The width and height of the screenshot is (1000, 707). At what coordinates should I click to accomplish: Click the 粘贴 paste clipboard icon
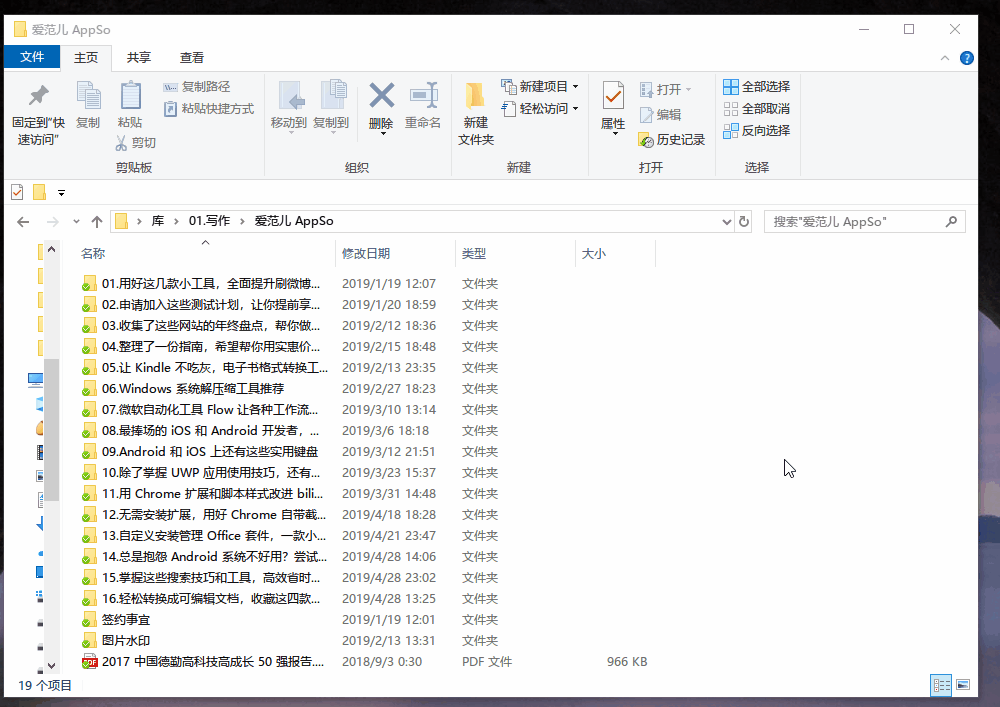click(130, 96)
